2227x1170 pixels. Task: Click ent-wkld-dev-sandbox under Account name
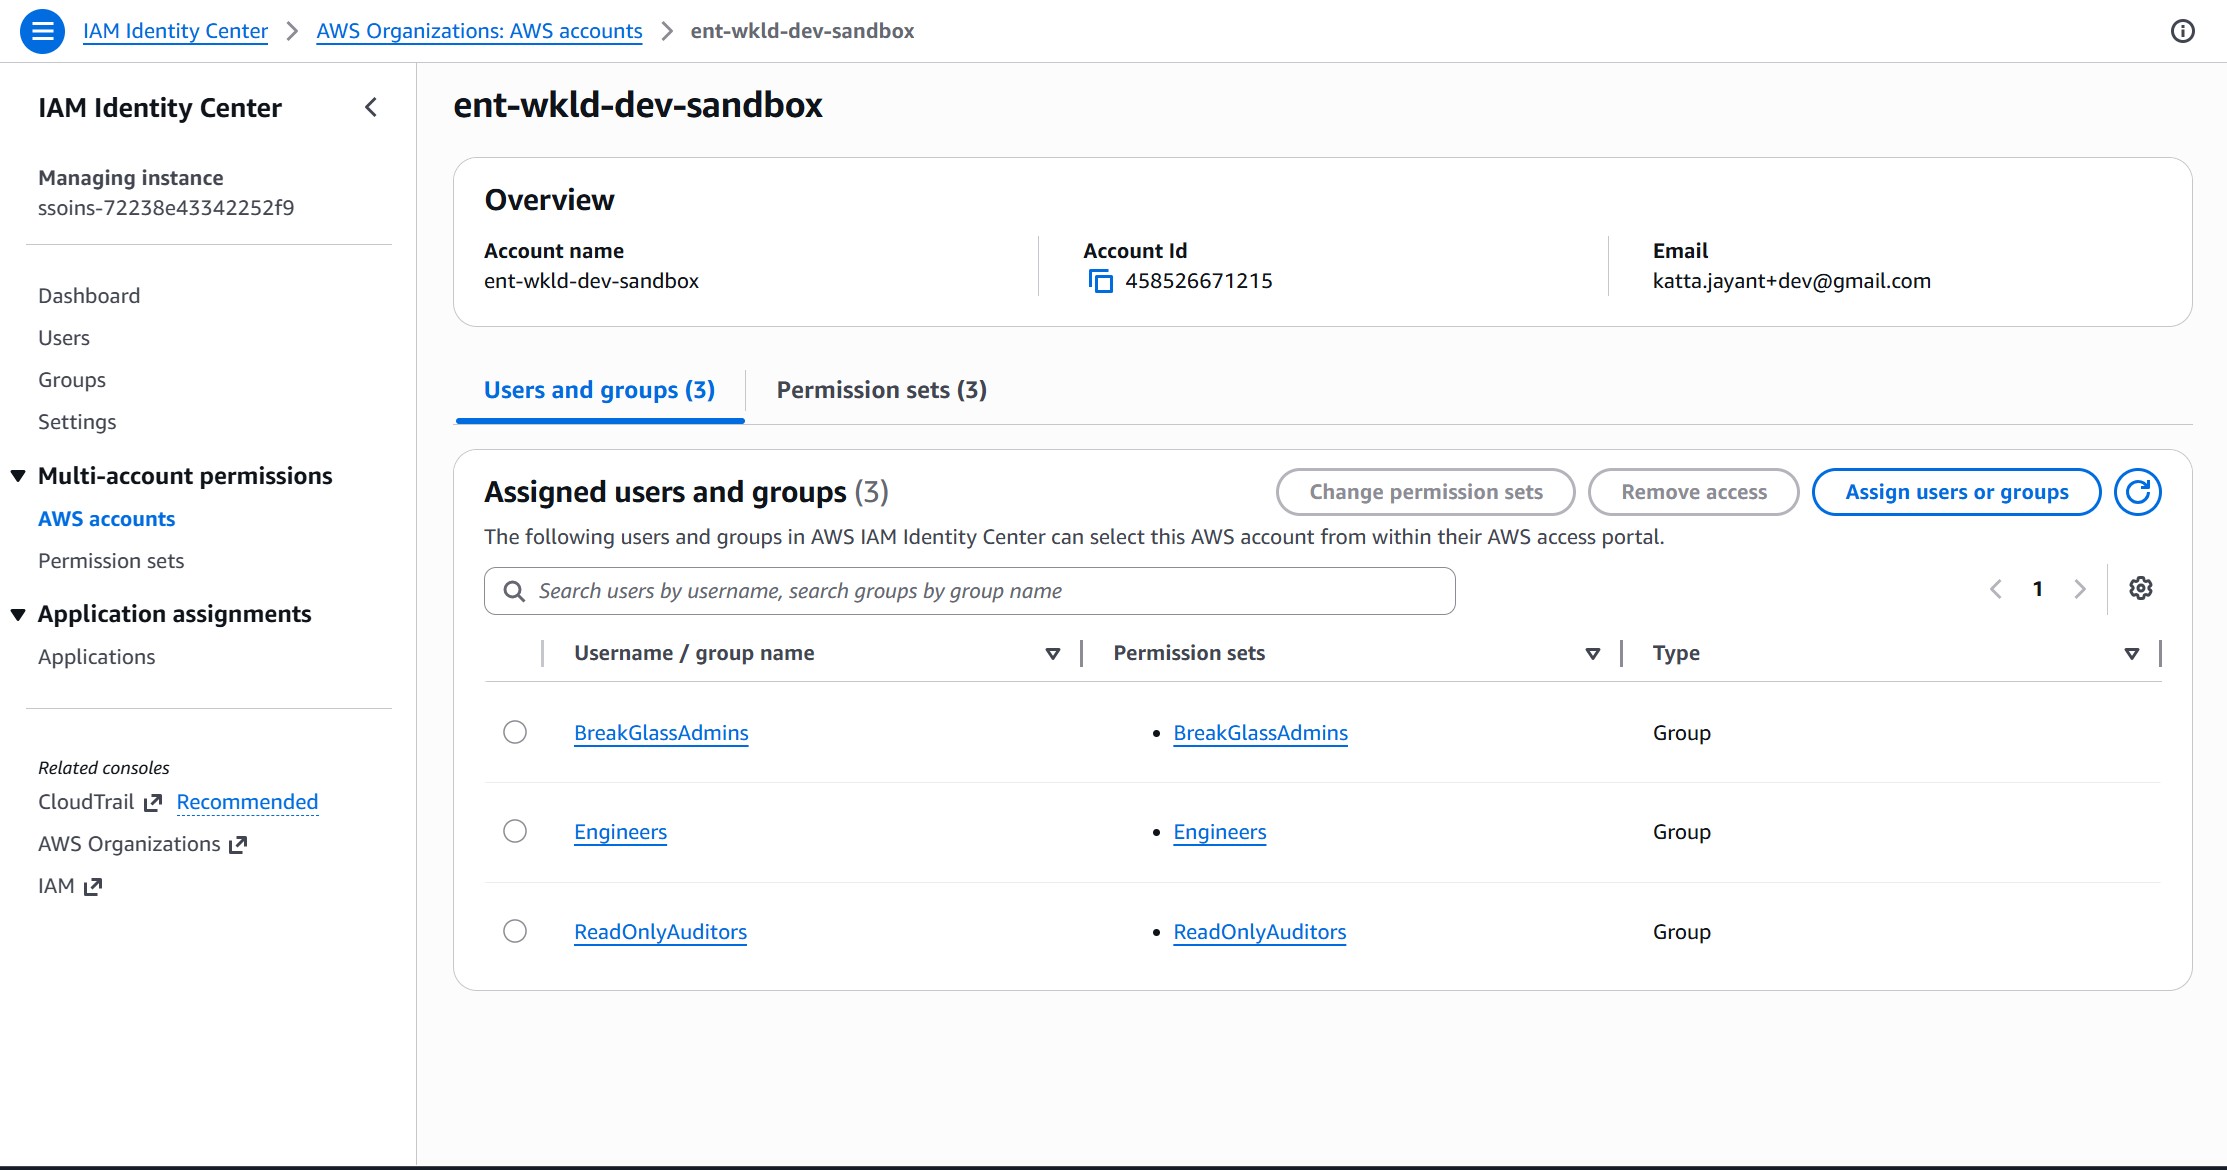point(591,281)
